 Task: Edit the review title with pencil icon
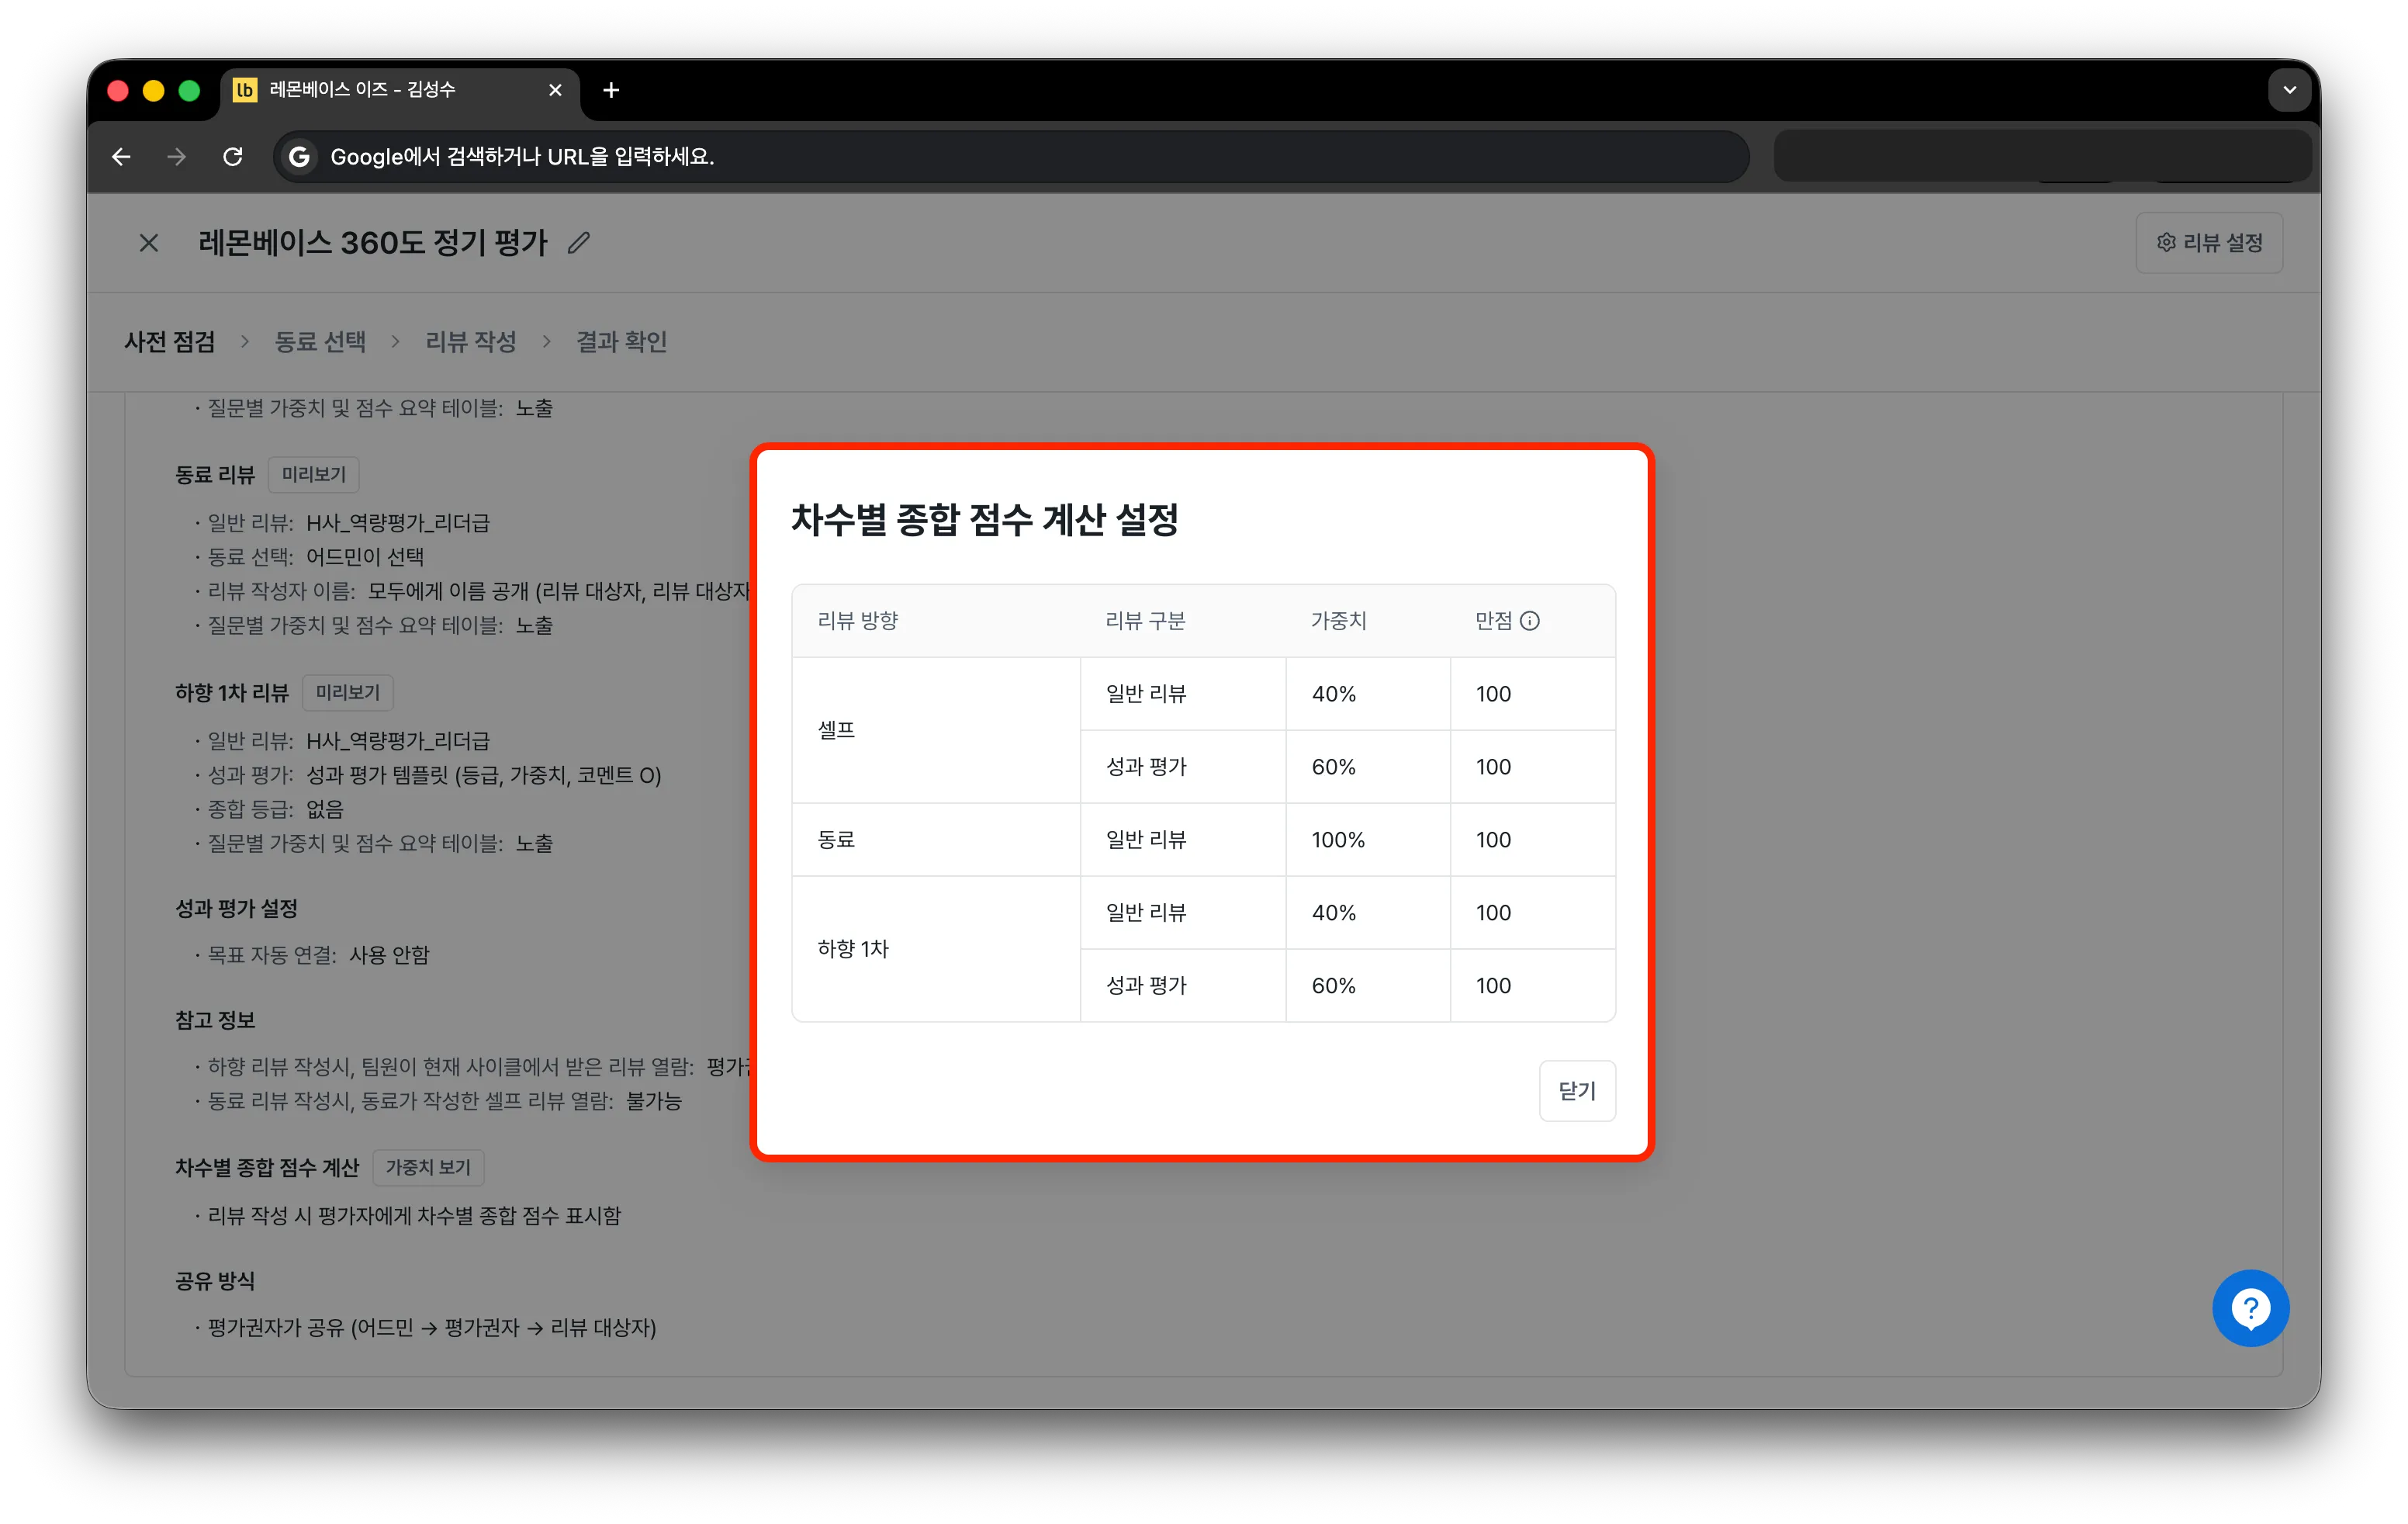point(579,243)
